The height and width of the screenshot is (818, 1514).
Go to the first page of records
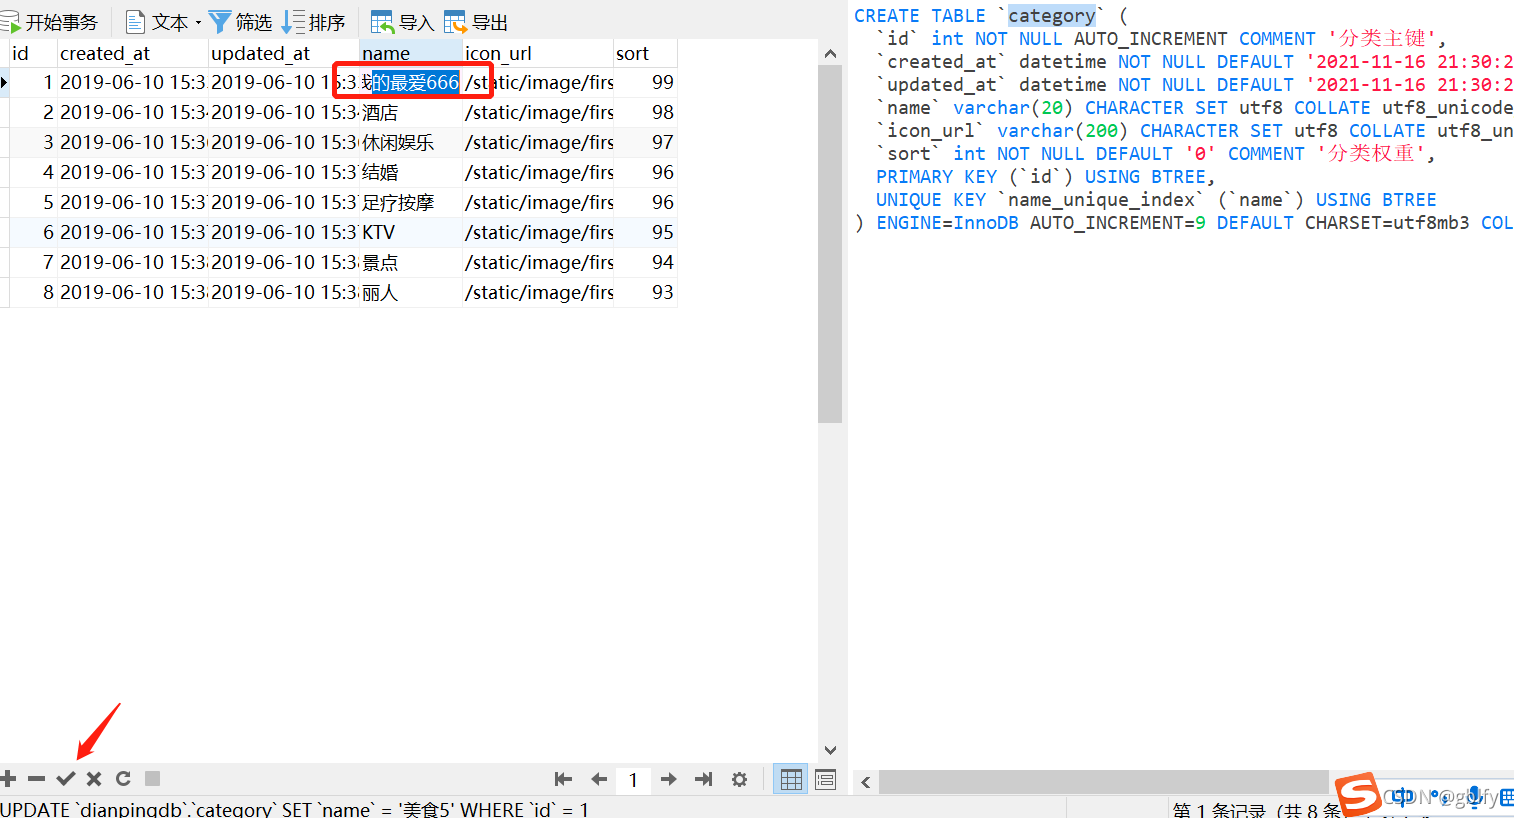pyautogui.click(x=563, y=779)
